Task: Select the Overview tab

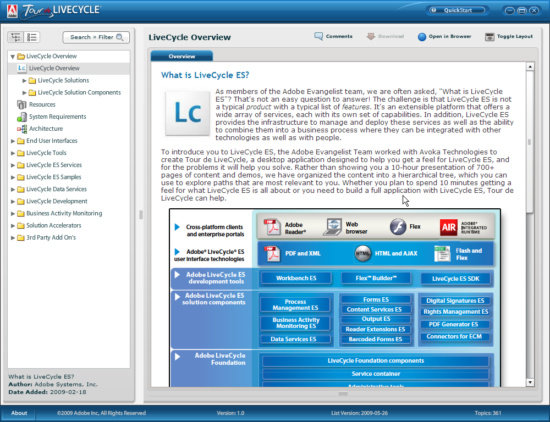Action: click(x=182, y=56)
